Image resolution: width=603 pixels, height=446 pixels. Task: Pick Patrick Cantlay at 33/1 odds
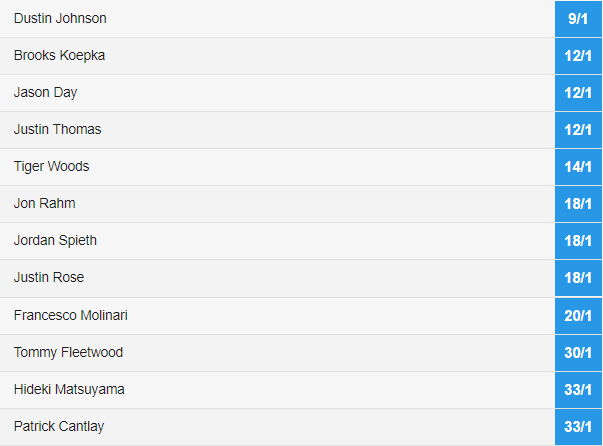tap(578, 426)
